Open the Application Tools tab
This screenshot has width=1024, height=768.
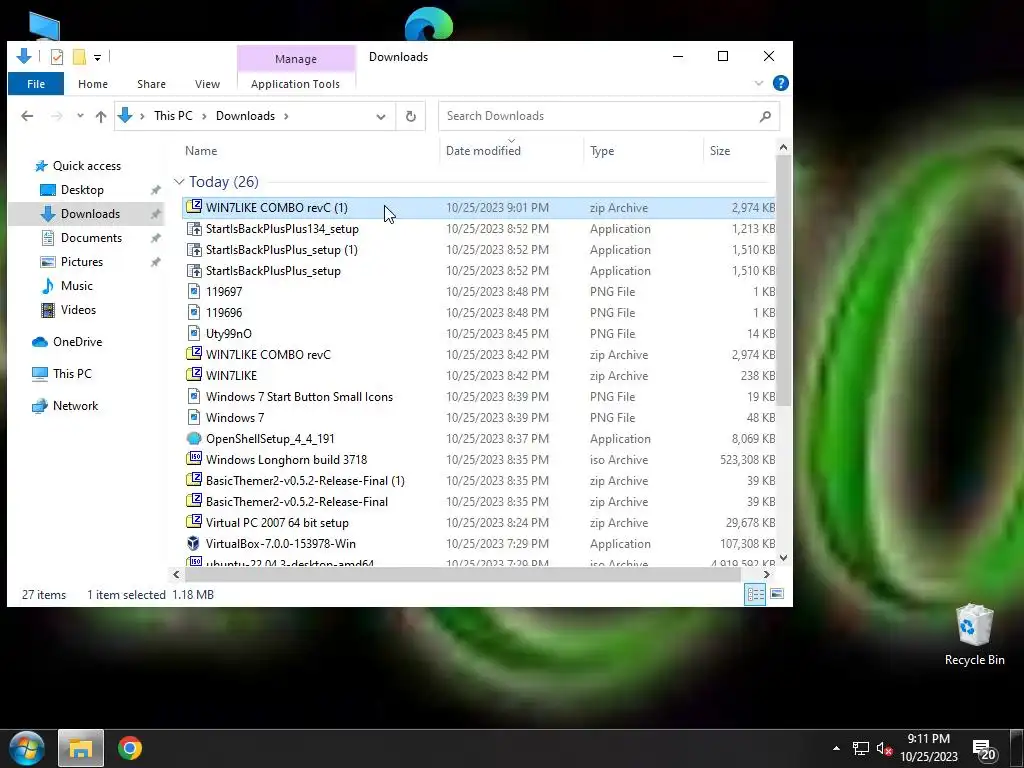tap(295, 84)
